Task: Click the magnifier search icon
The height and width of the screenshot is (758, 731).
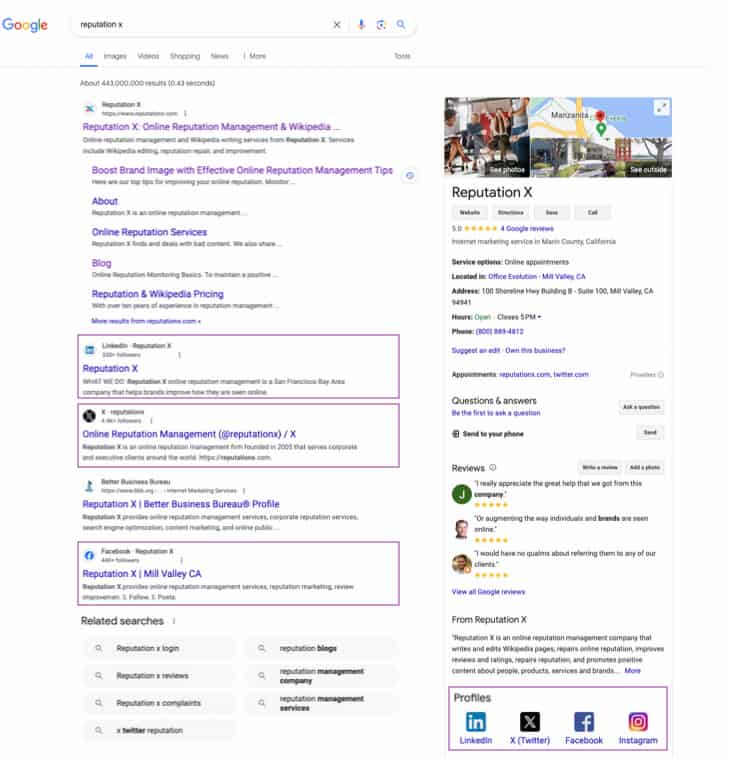Action: coord(401,24)
